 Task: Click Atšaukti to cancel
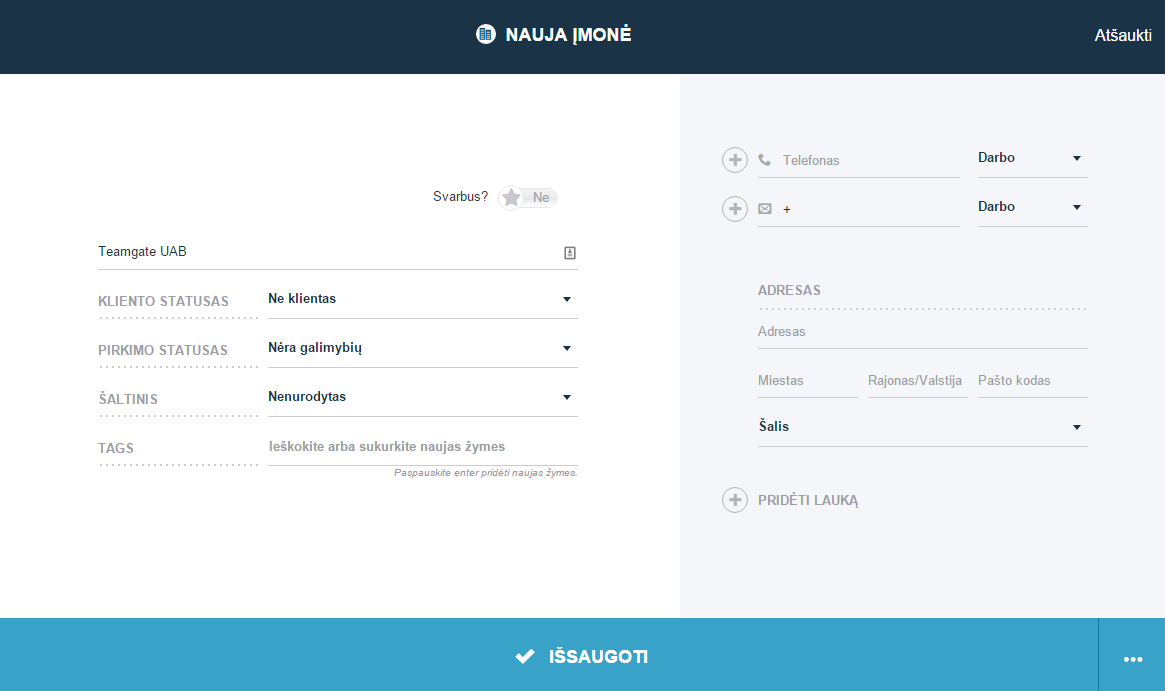1123,35
